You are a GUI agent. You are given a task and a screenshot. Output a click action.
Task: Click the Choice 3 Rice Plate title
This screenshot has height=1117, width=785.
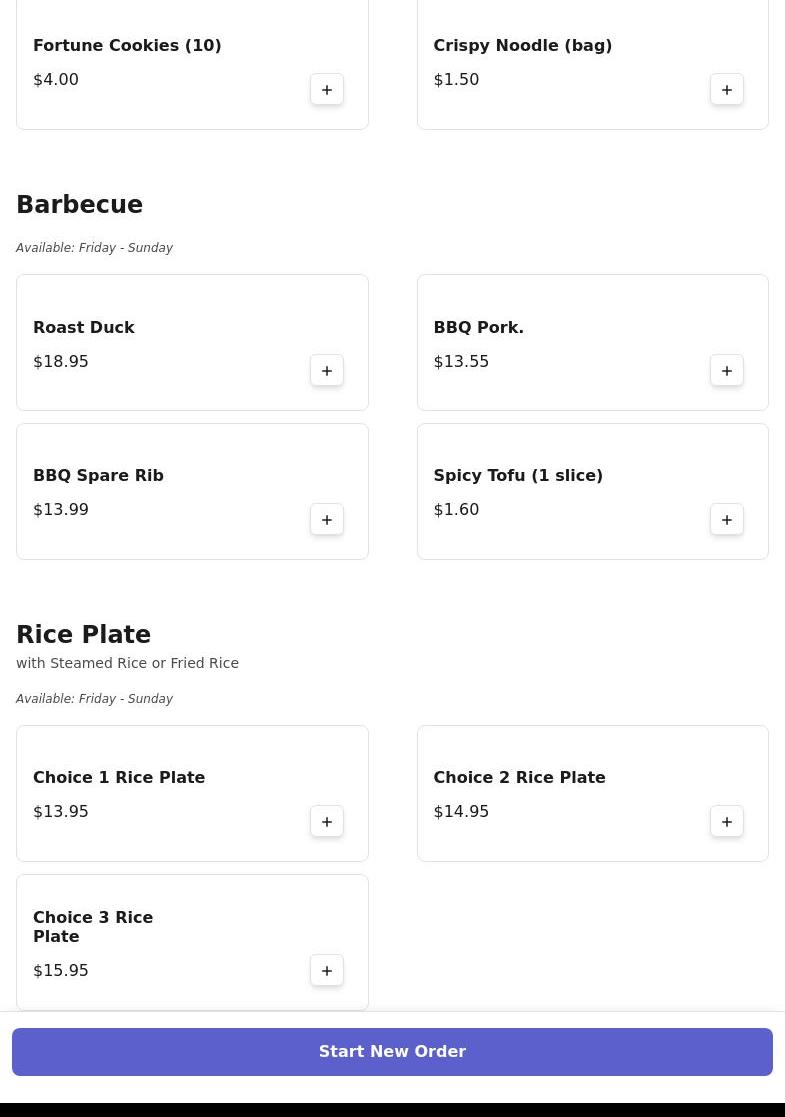93,927
